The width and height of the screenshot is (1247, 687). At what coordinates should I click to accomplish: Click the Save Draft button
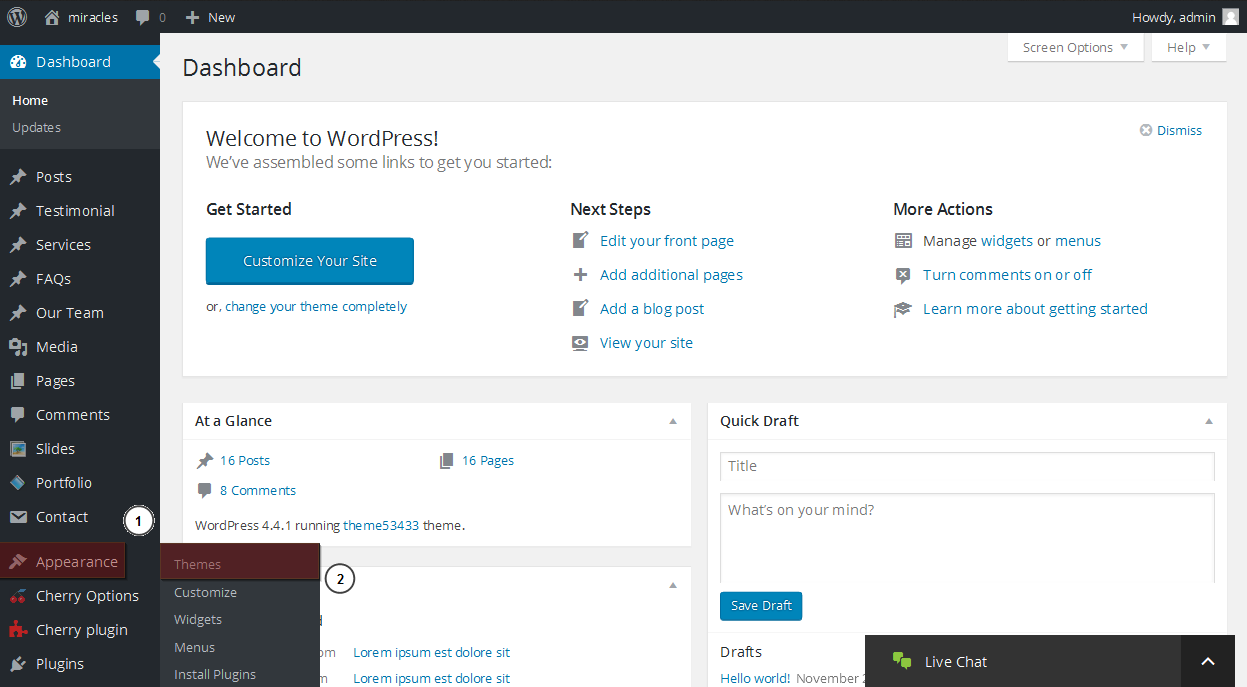(x=761, y=605)
